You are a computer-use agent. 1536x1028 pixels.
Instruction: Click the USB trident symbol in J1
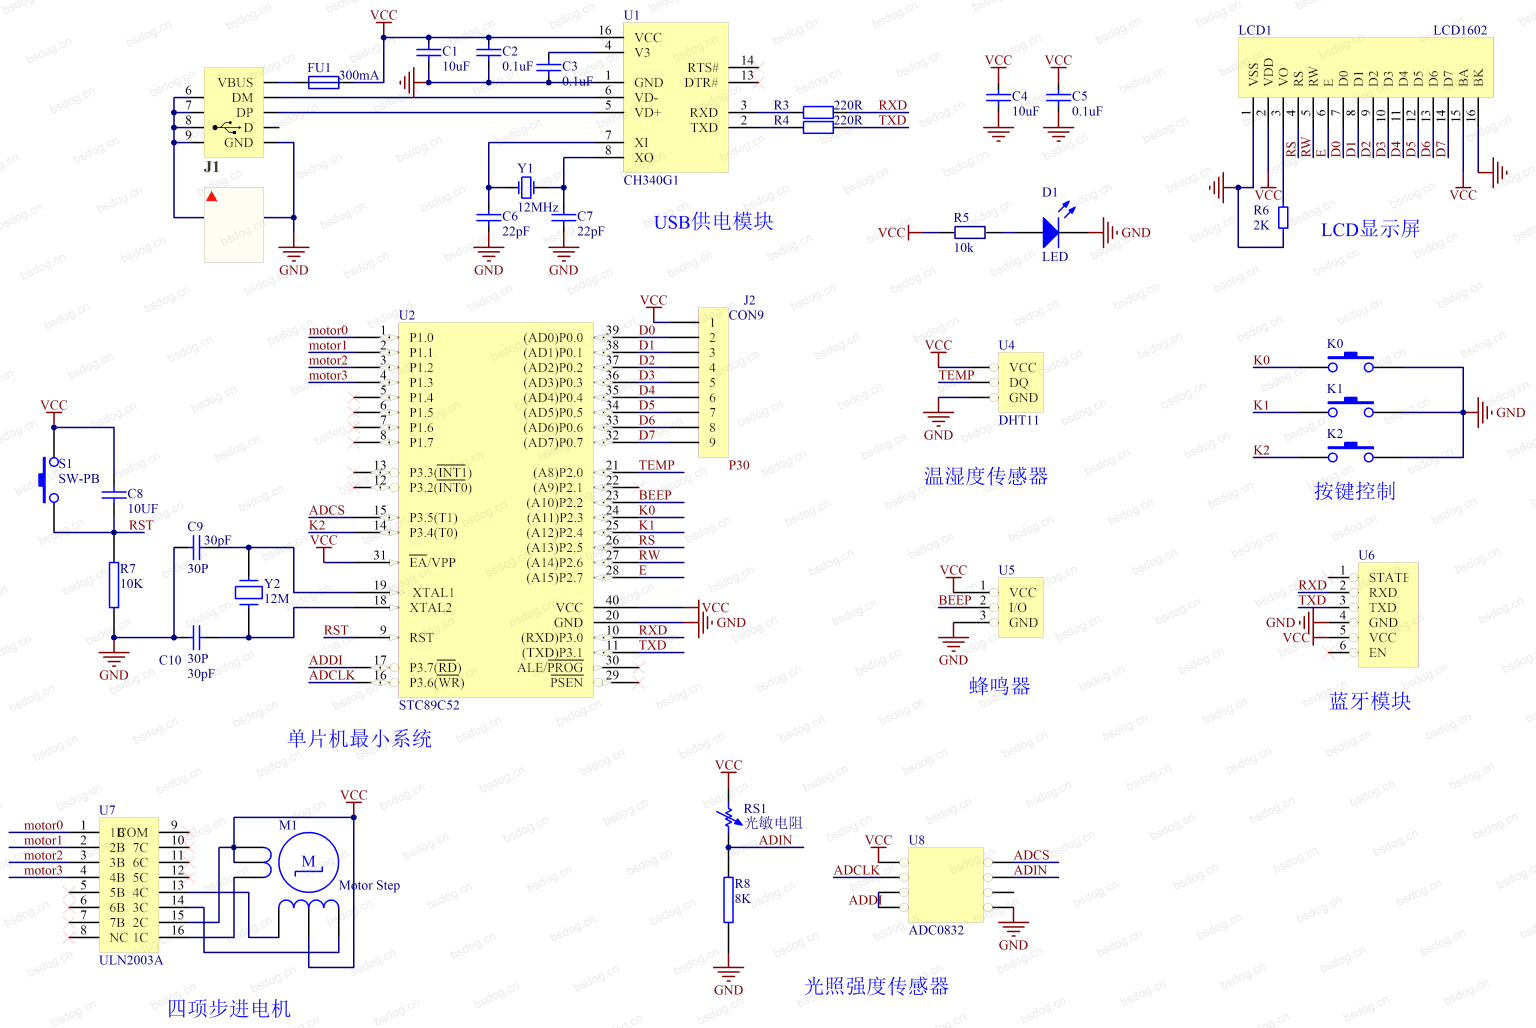(226, 127)
